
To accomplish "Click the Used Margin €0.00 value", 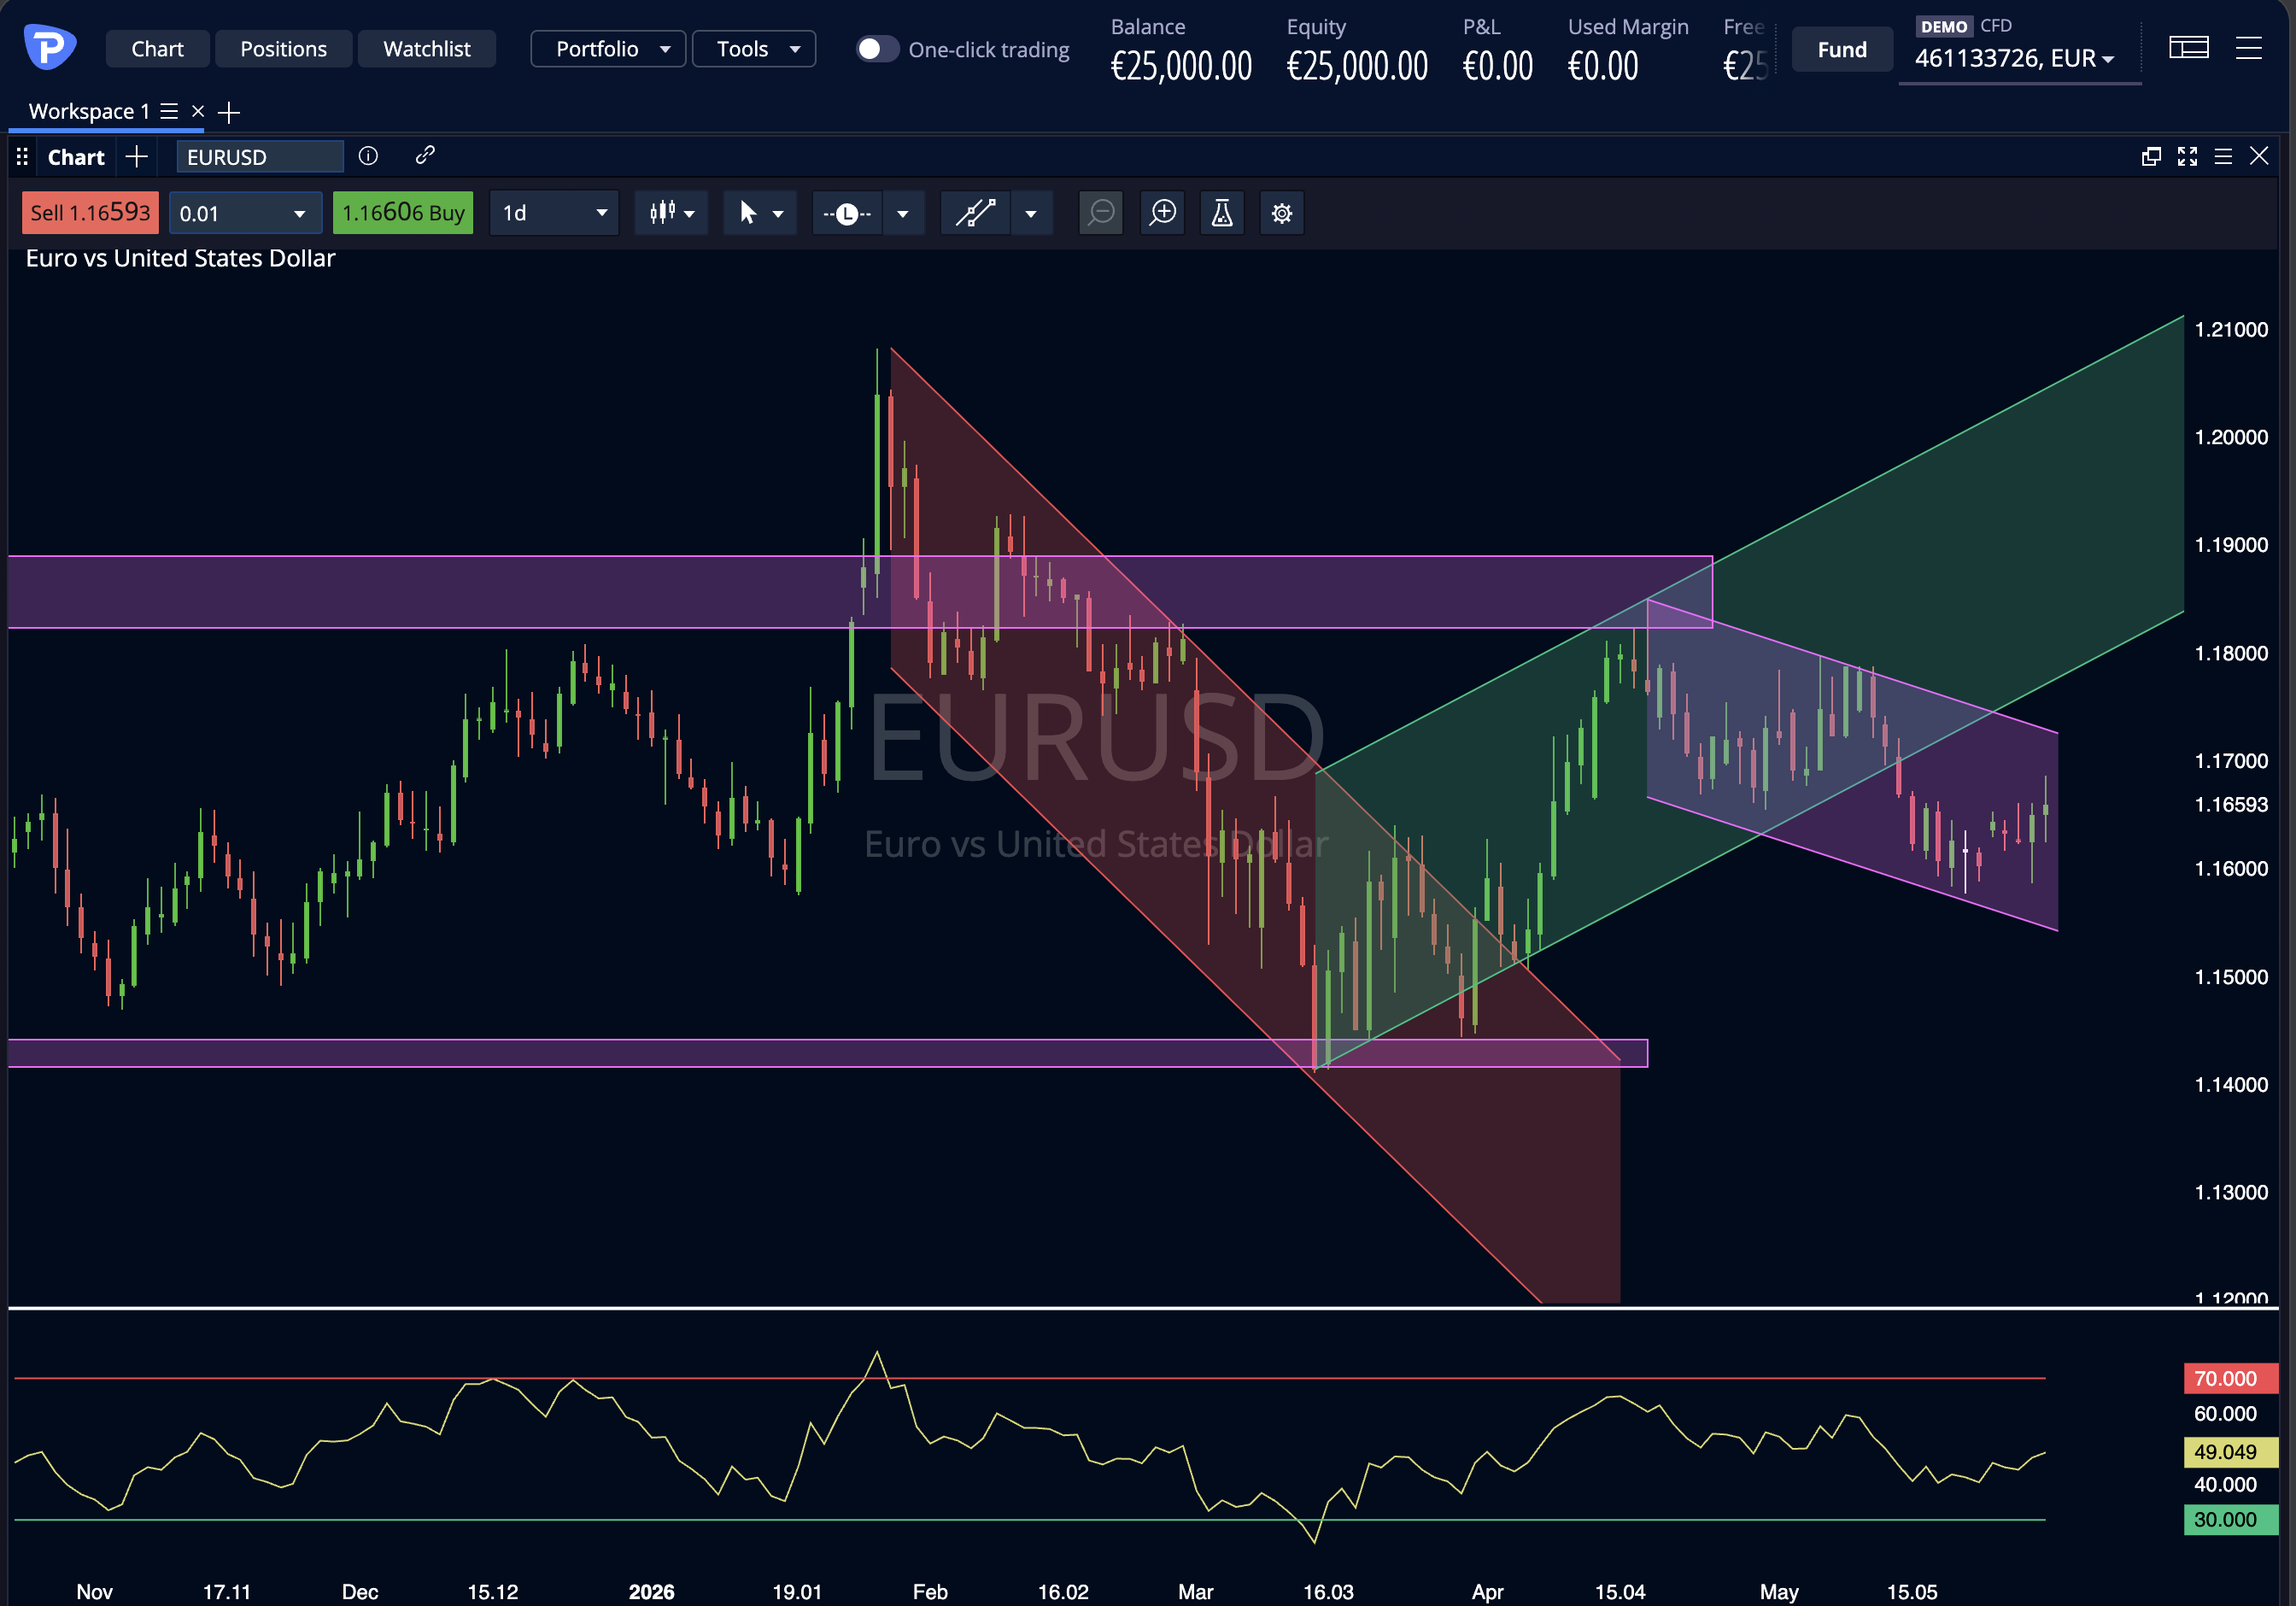I will (1603, 66).
